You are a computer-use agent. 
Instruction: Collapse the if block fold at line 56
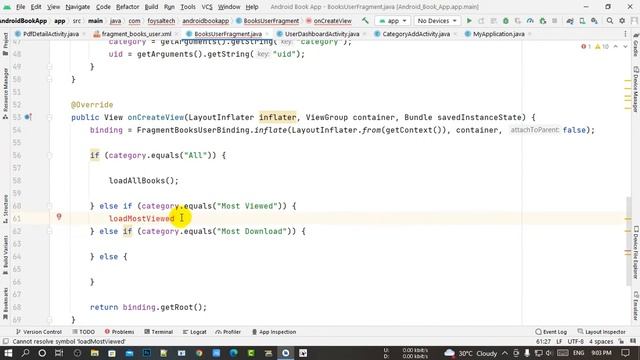pyautogui.click(x=50, y=155)
